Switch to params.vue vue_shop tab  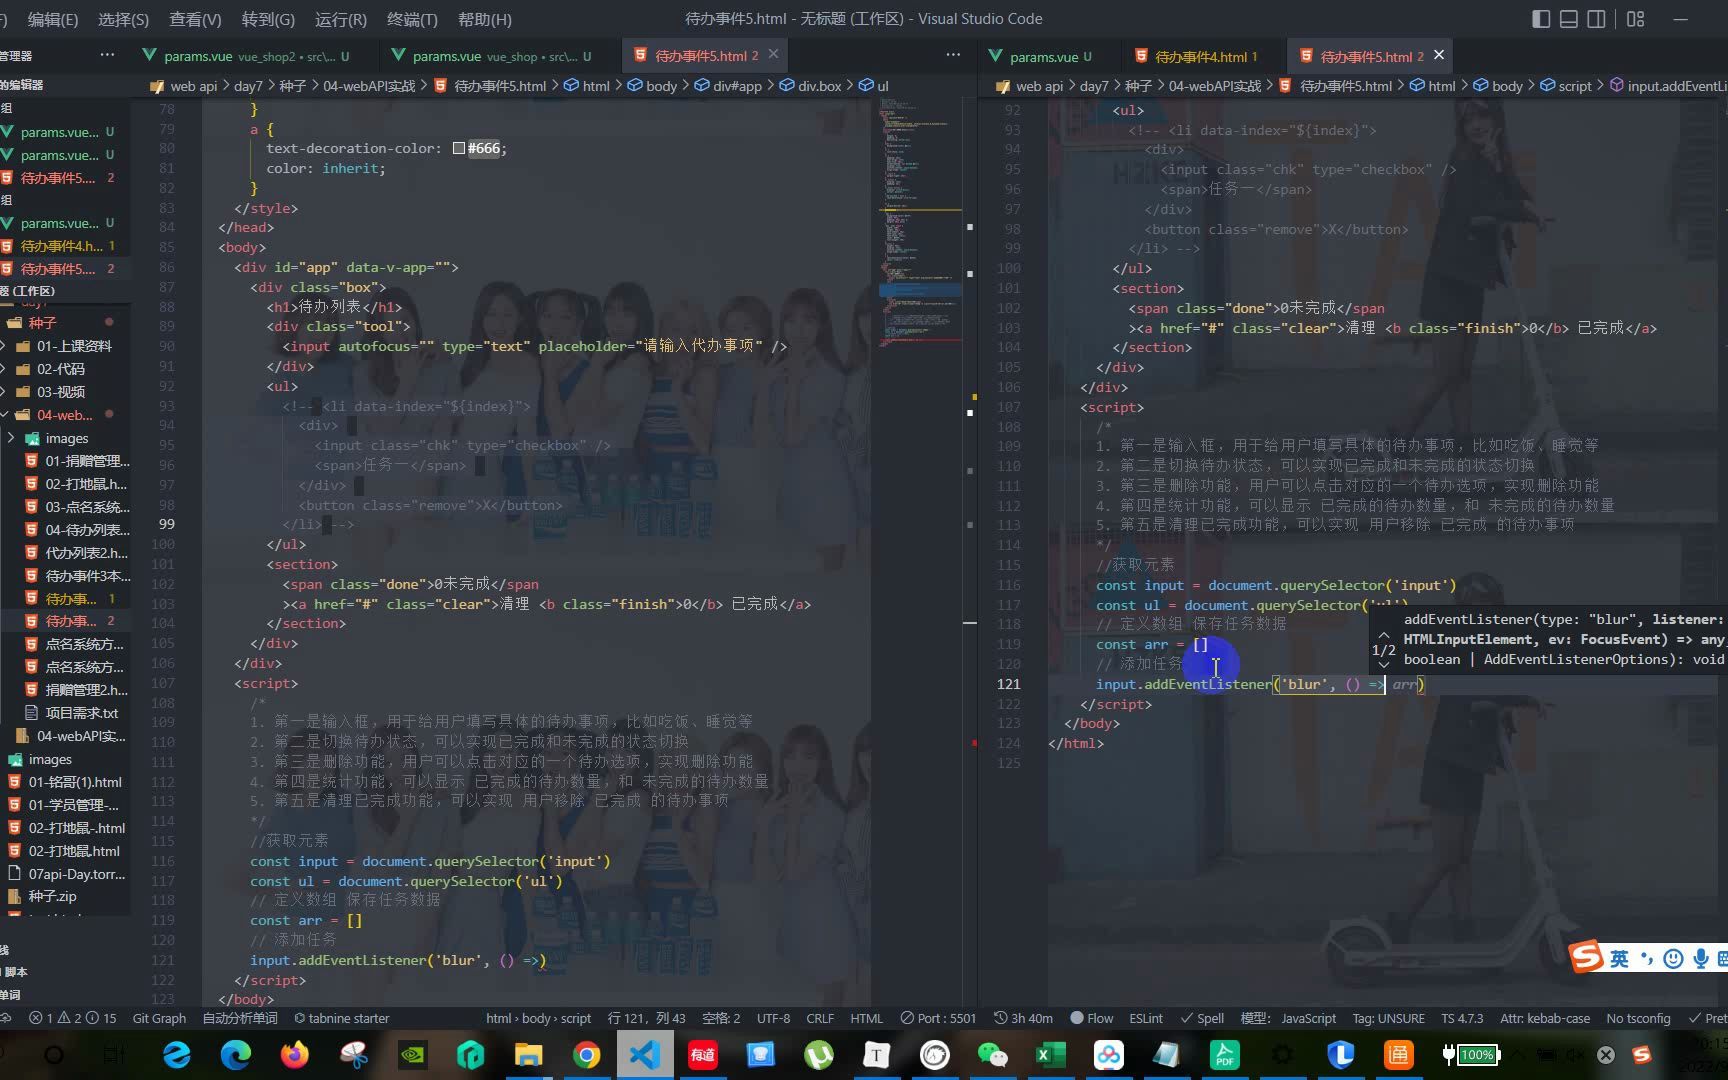[x=493, y=56]
